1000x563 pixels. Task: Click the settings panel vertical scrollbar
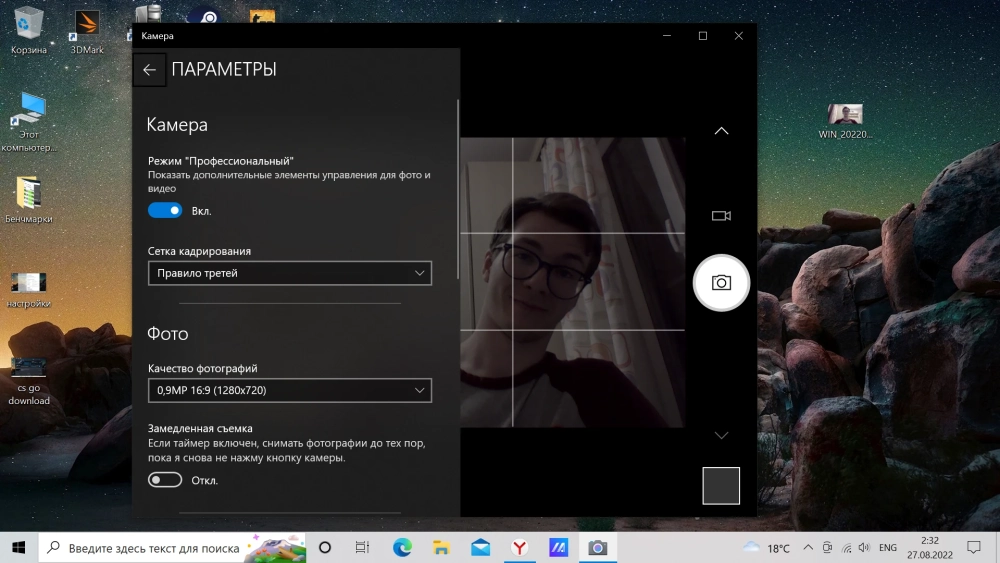click(458, 190)
